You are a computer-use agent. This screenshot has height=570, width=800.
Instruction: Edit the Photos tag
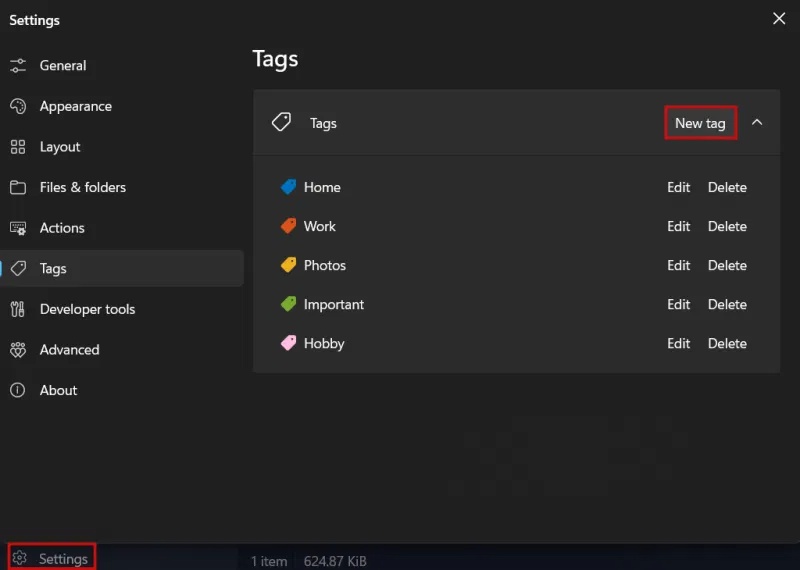point(679,265)
